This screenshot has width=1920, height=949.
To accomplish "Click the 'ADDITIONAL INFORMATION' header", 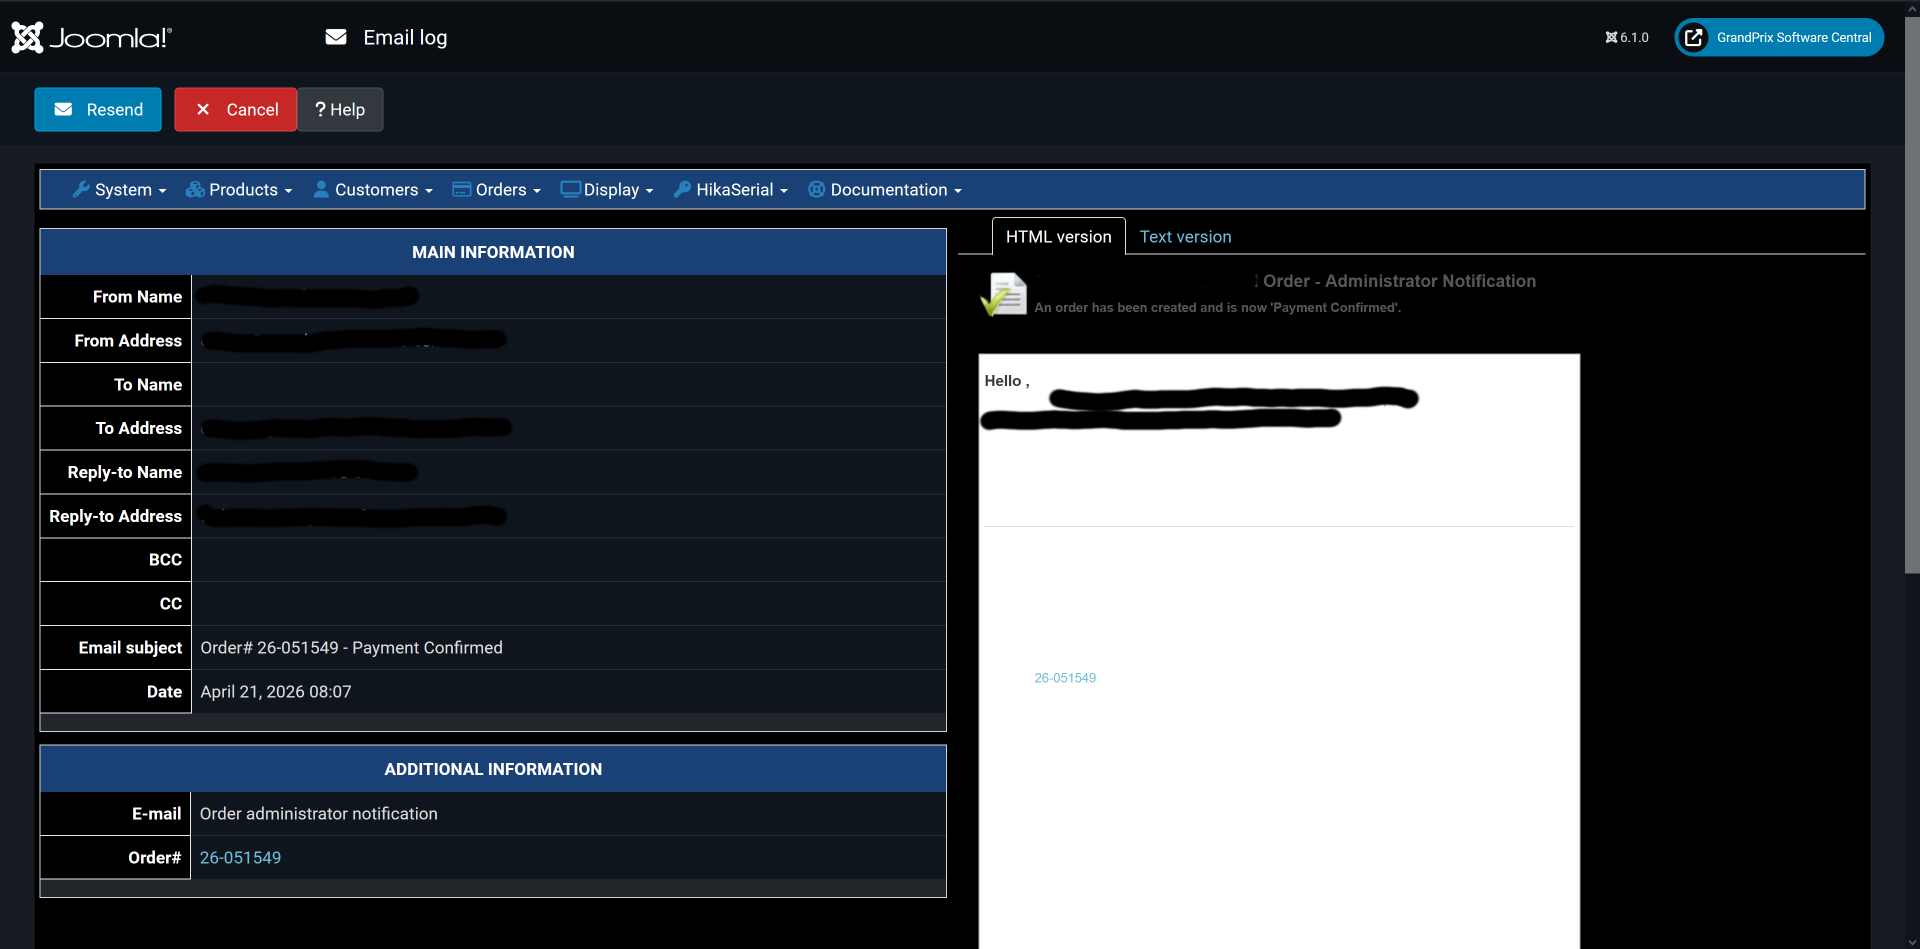I will coord(493,769).
